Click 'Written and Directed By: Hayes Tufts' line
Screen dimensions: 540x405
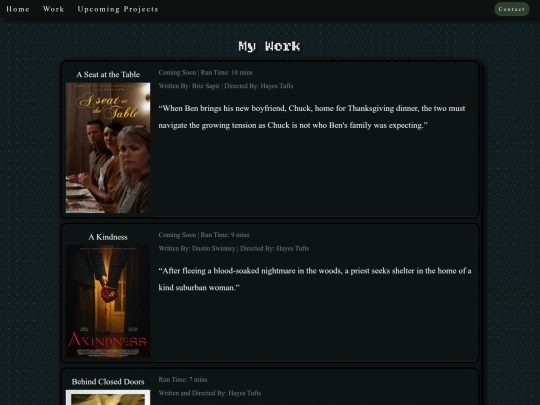[210, 393]
